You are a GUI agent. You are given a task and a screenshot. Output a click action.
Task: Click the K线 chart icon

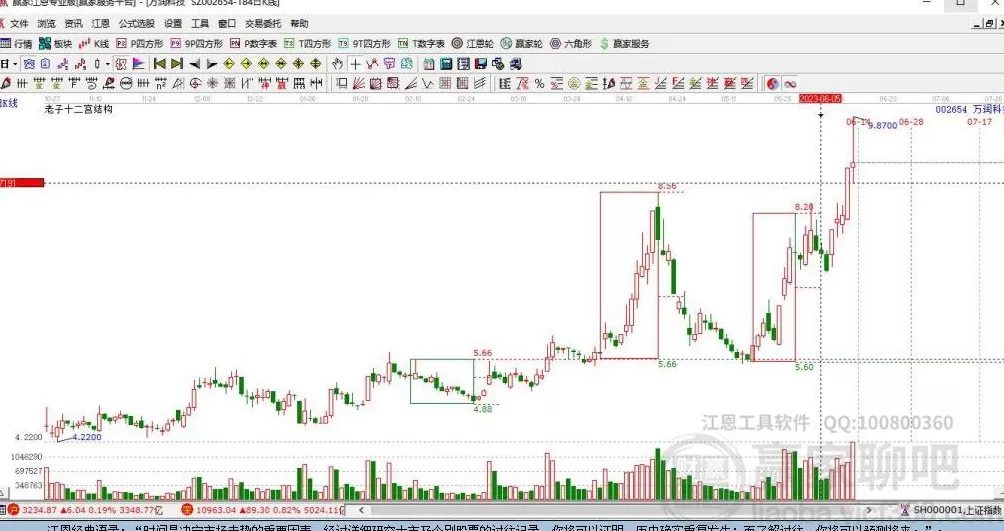tap(95, 44)
